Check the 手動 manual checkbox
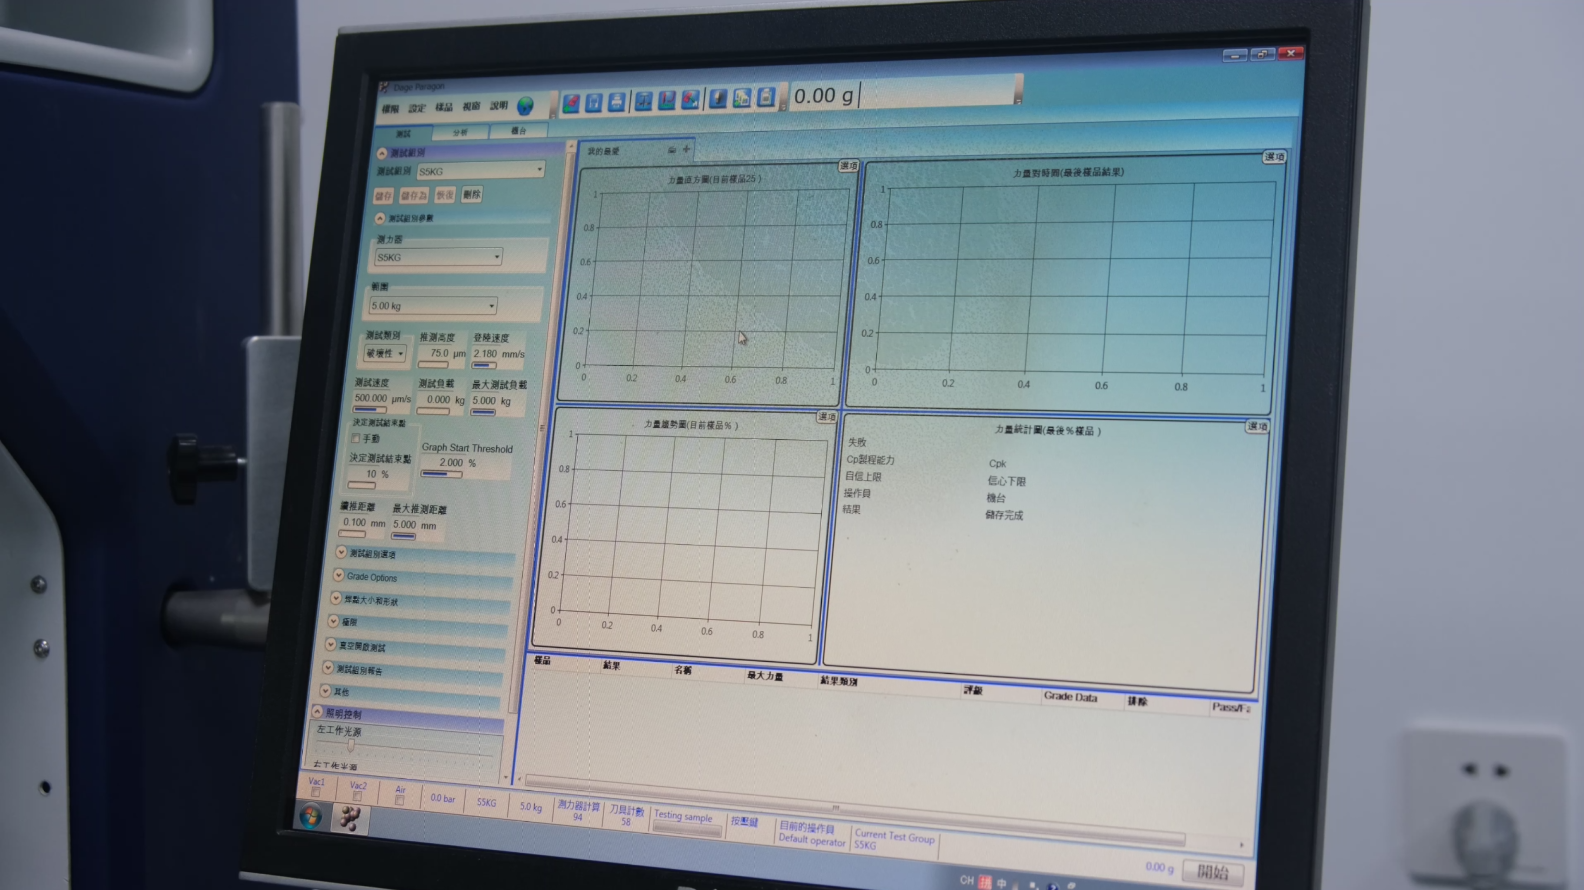The image size is (1584, 890). (x=356, y=438)
